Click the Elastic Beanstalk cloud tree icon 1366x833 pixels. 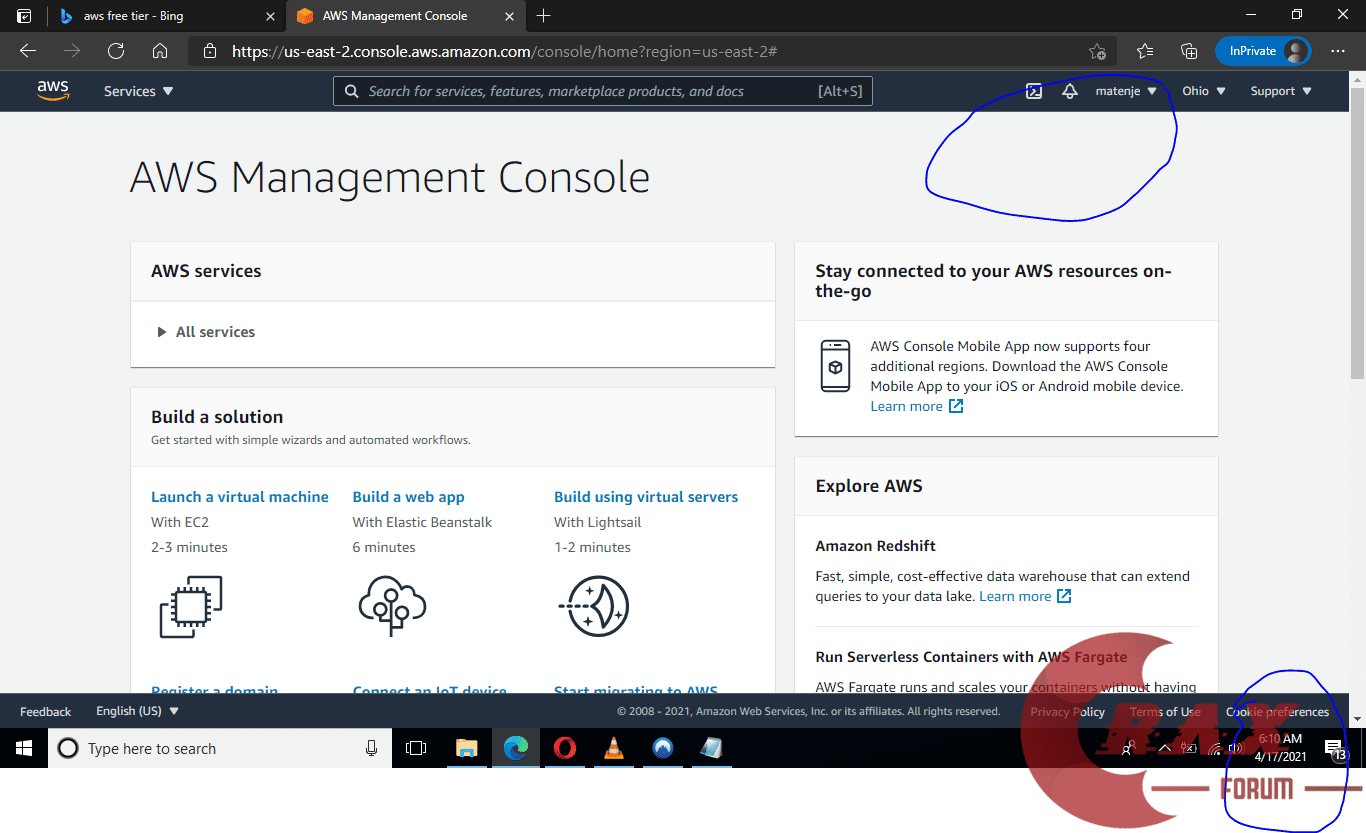[x=392, y=606]
